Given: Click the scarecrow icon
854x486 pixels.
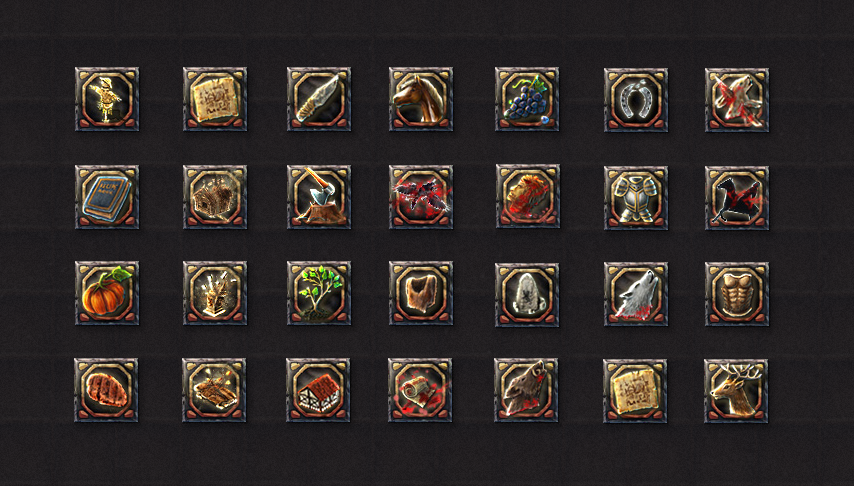Looking at the screenshot, I should coord(107,99).
